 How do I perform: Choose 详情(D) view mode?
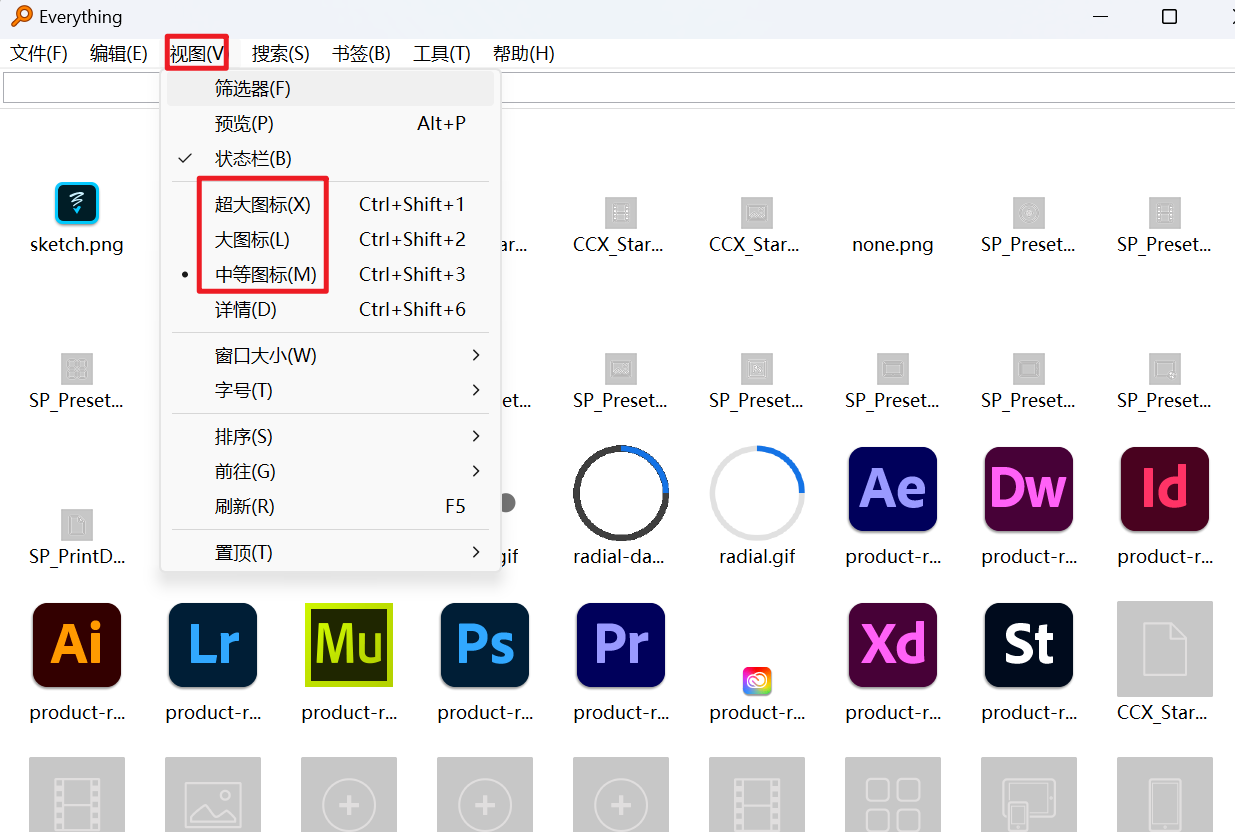click(x=330, y=309)
